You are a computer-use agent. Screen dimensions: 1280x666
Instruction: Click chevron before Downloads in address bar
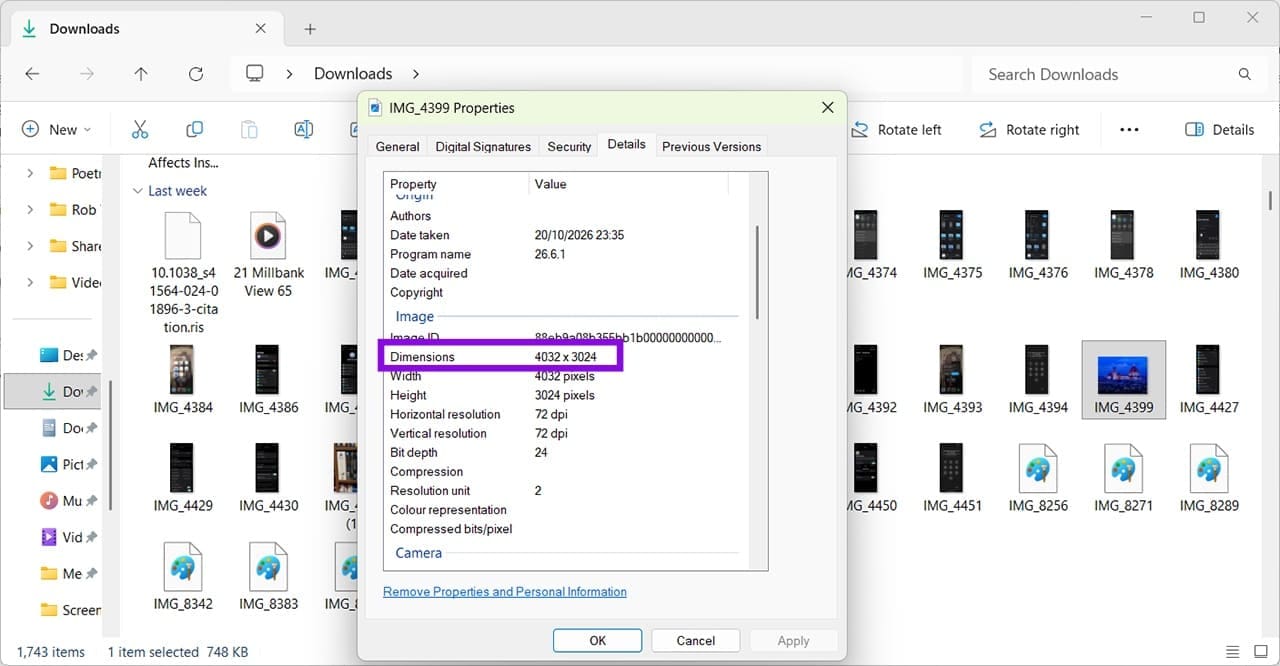290,74
